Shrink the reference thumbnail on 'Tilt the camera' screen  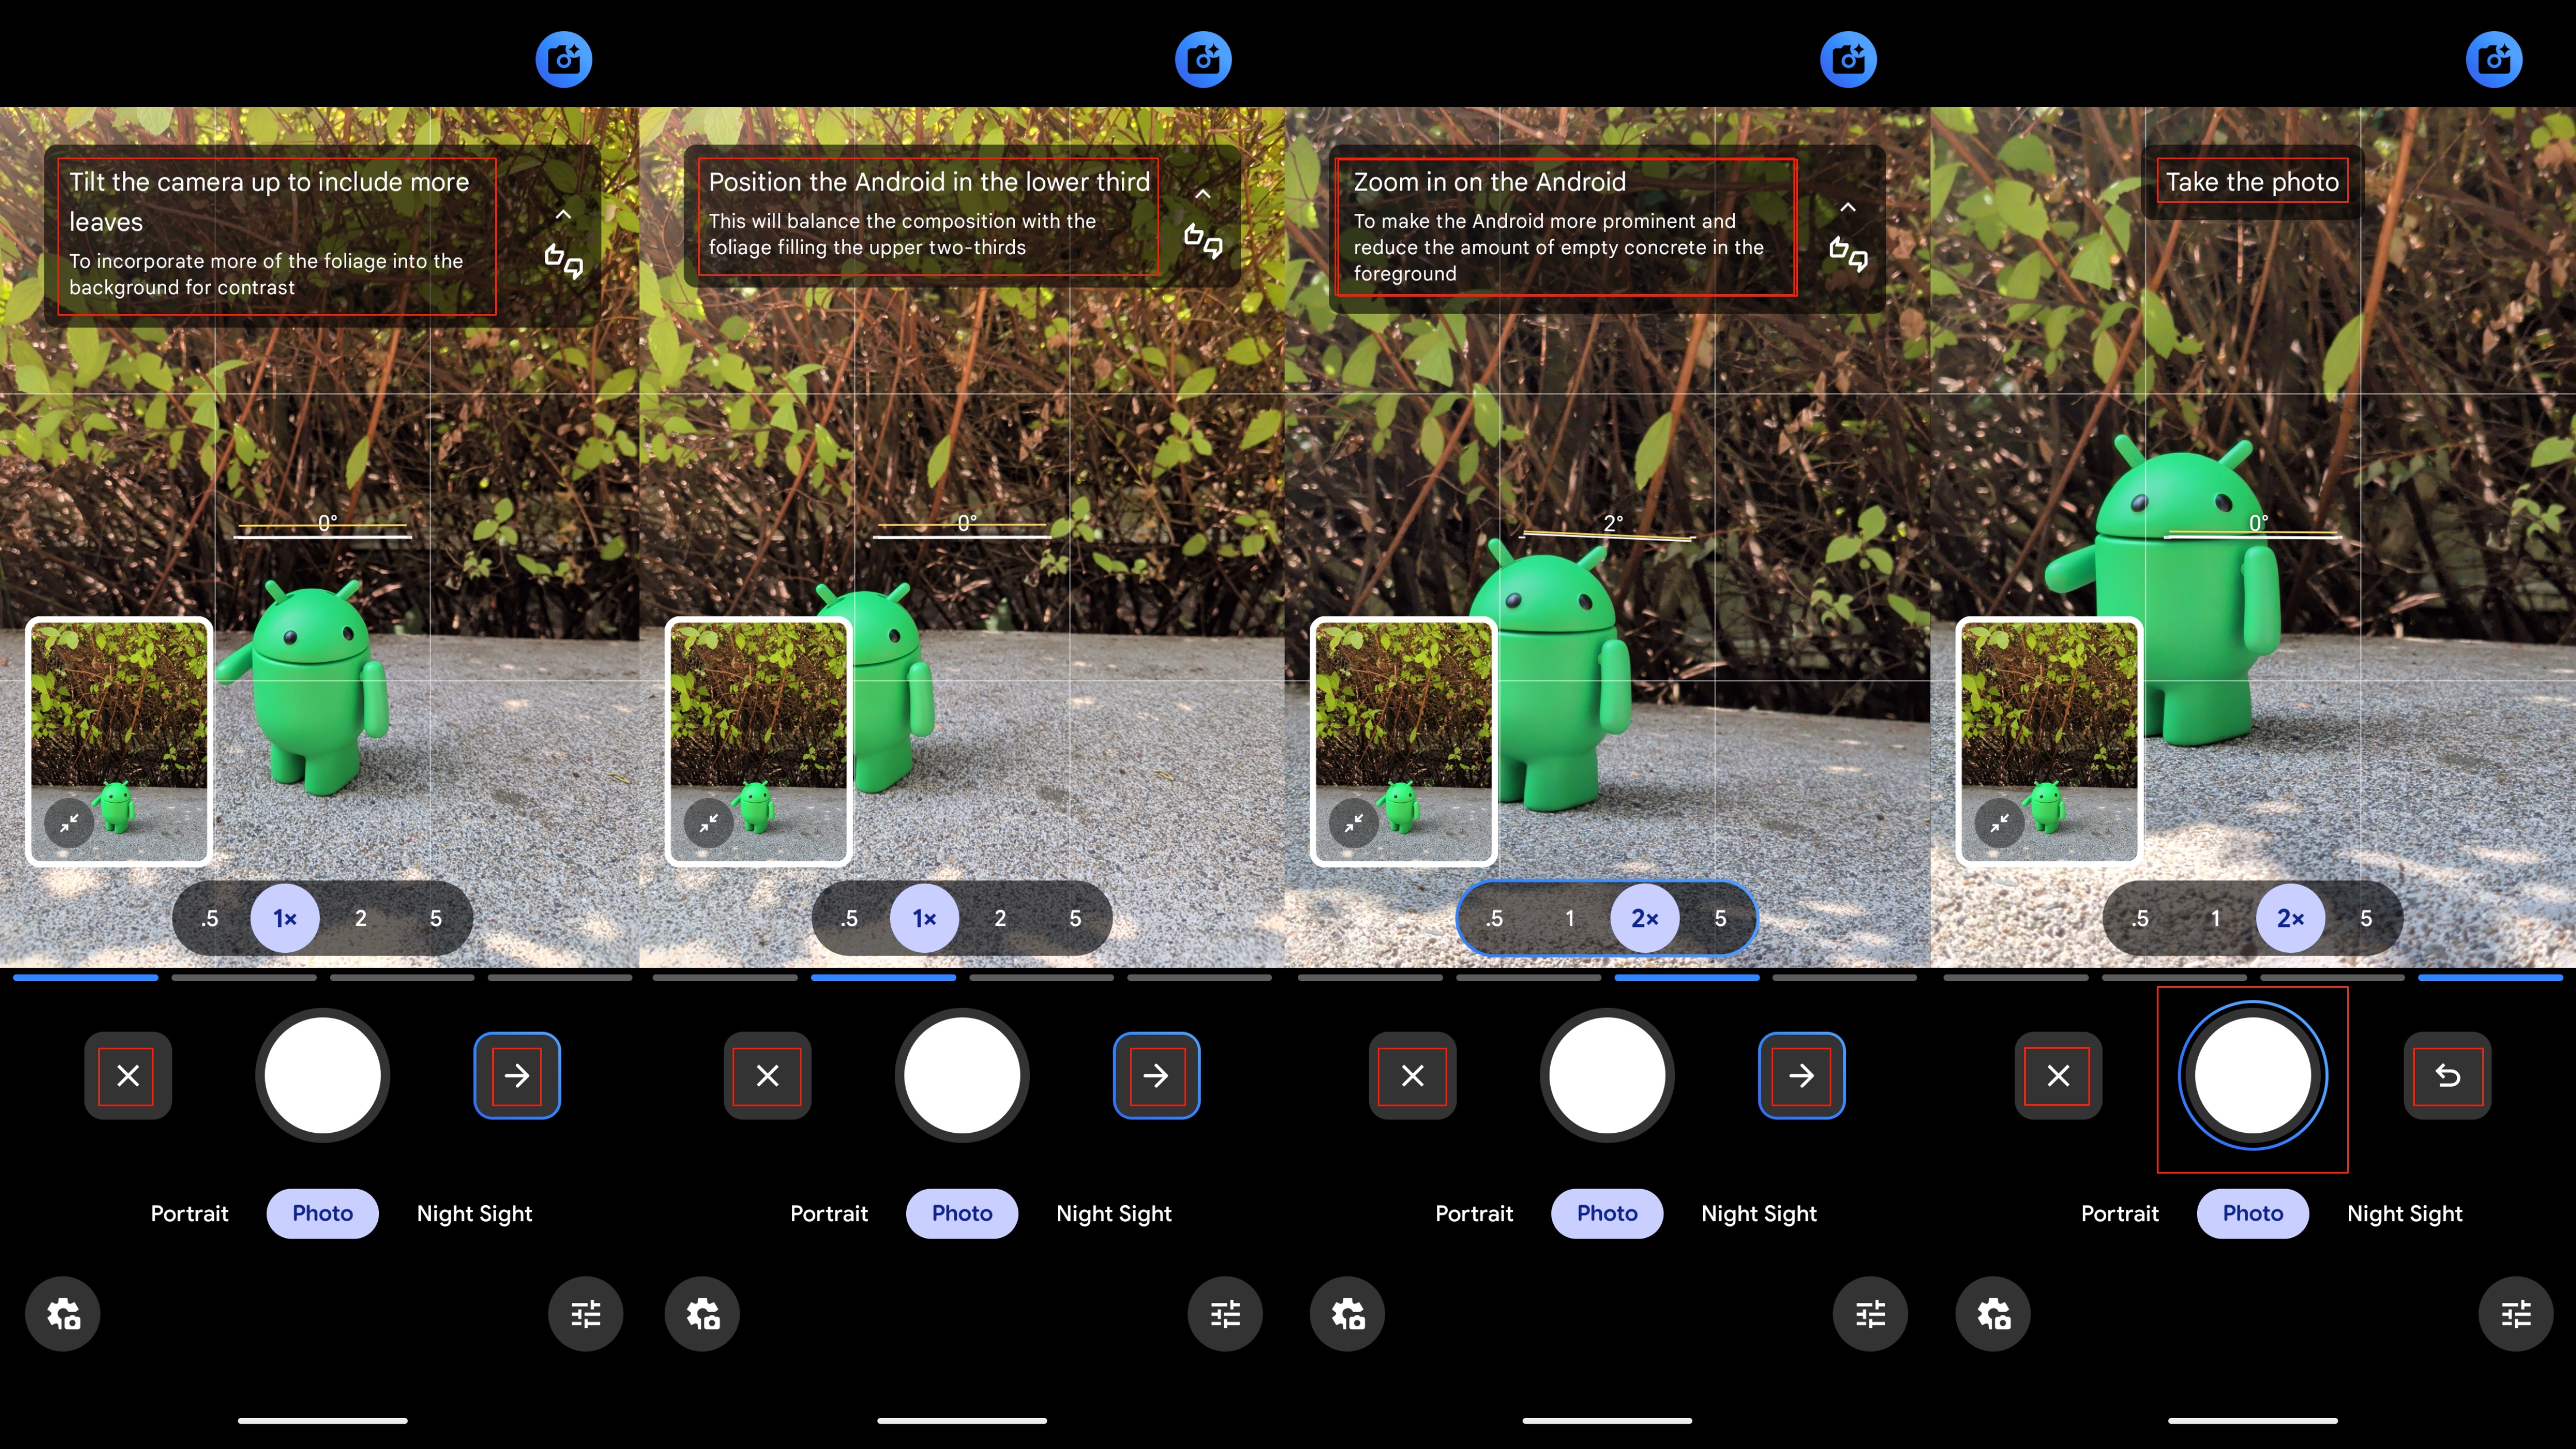point(69,823)
